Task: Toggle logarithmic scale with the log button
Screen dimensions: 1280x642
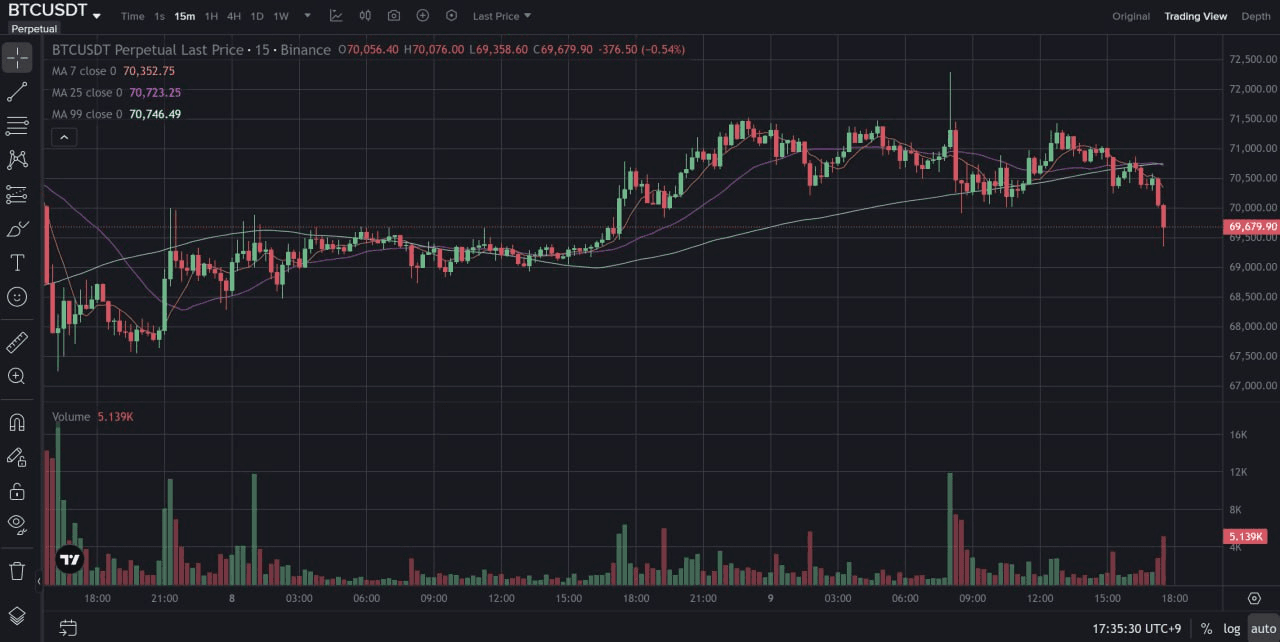Action: (1233, 628)
